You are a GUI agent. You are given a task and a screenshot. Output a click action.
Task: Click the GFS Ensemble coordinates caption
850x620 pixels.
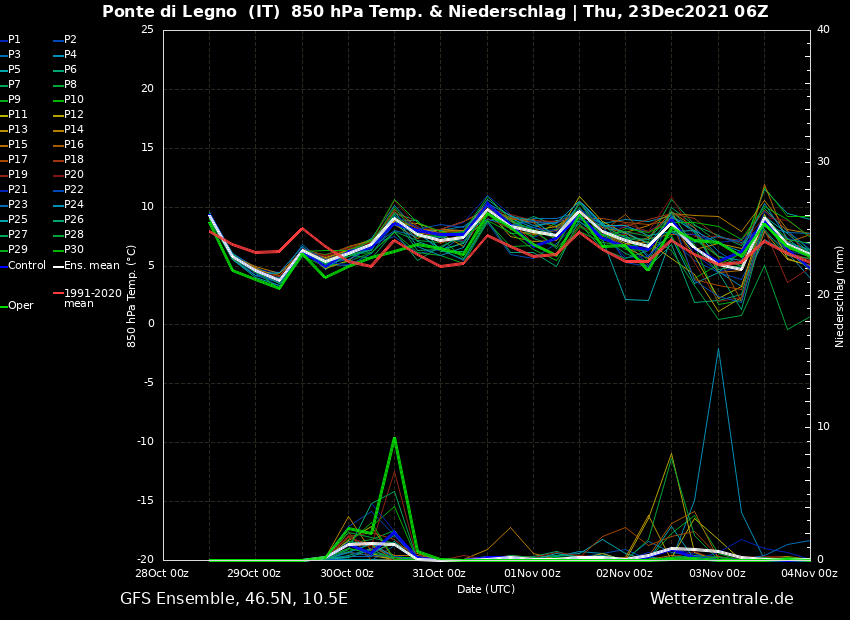click(234, 599)
